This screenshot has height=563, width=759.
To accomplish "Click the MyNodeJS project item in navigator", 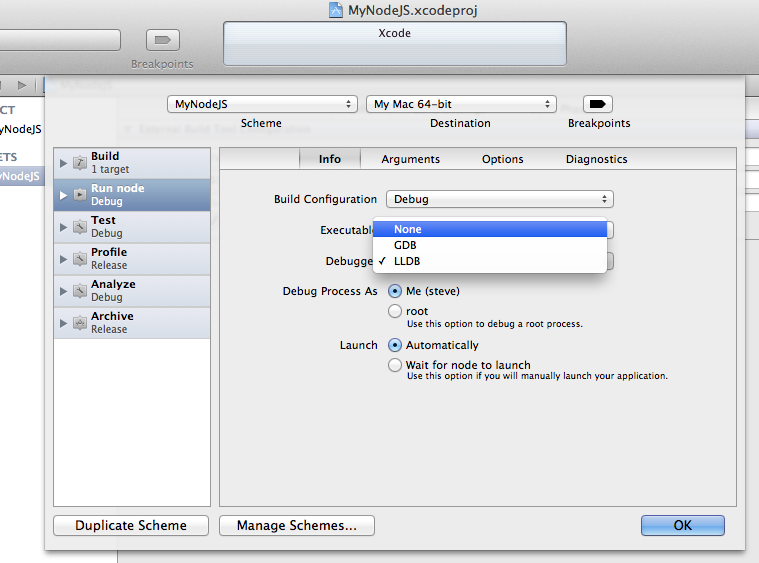I will pos(21,129).
